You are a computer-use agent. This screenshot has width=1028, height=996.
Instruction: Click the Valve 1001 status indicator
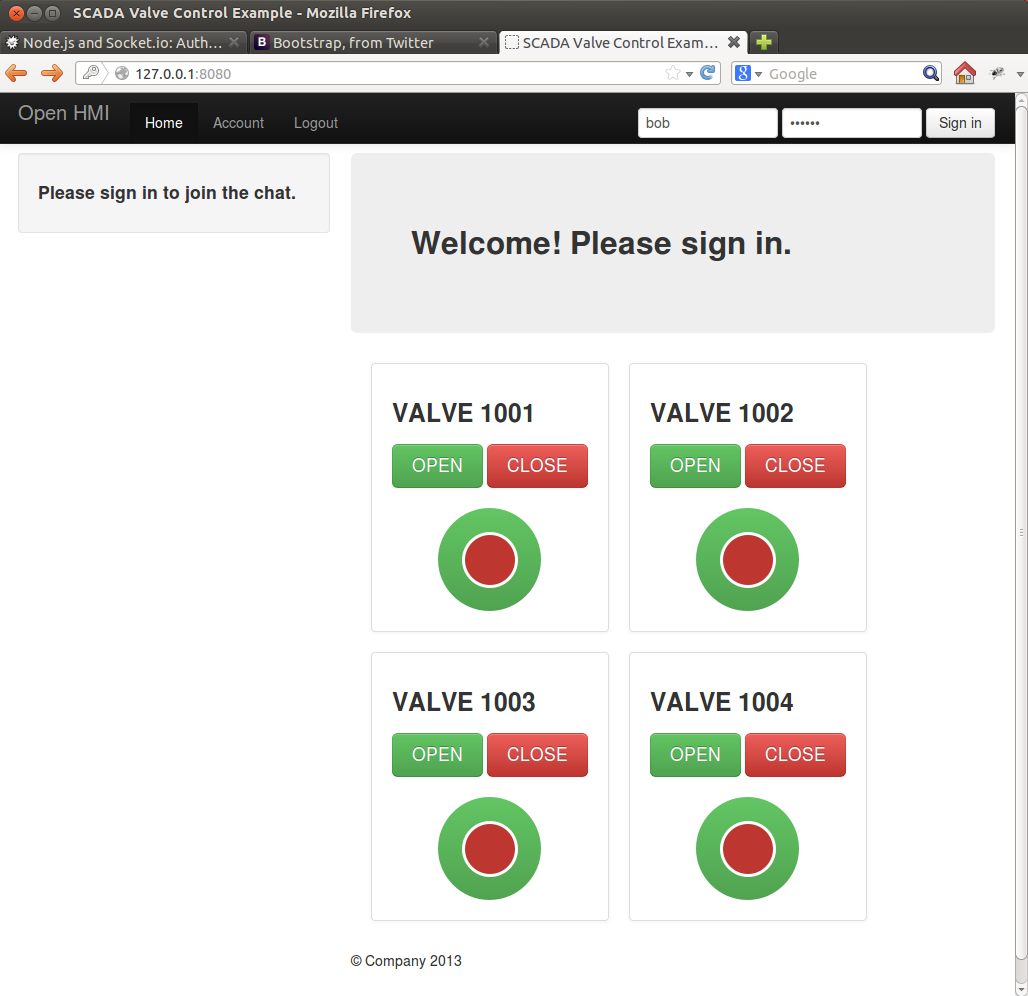(489, 560)
